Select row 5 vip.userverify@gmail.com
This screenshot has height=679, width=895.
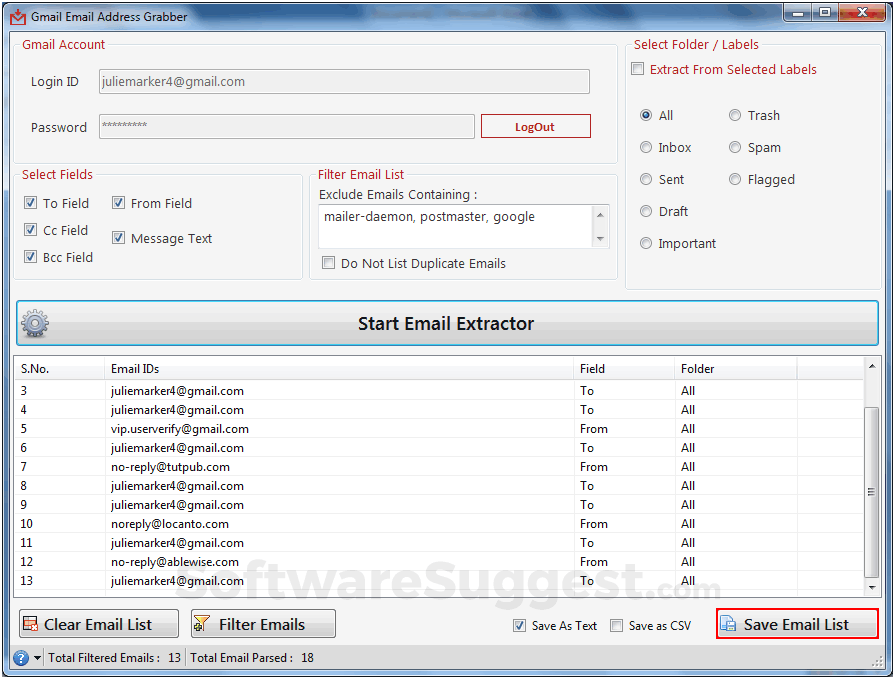439,429
